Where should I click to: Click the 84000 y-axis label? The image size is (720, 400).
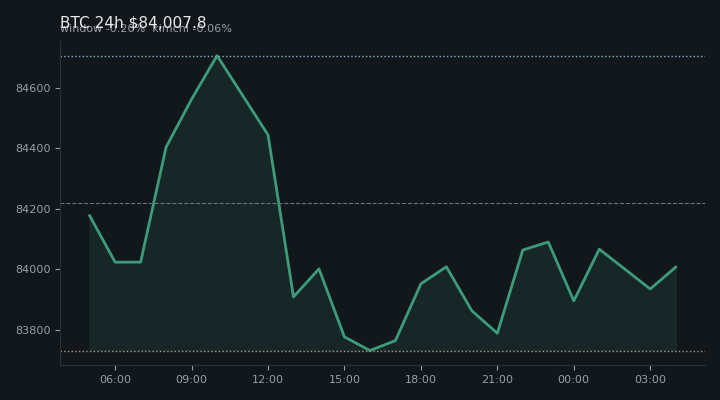click(33, 270)
